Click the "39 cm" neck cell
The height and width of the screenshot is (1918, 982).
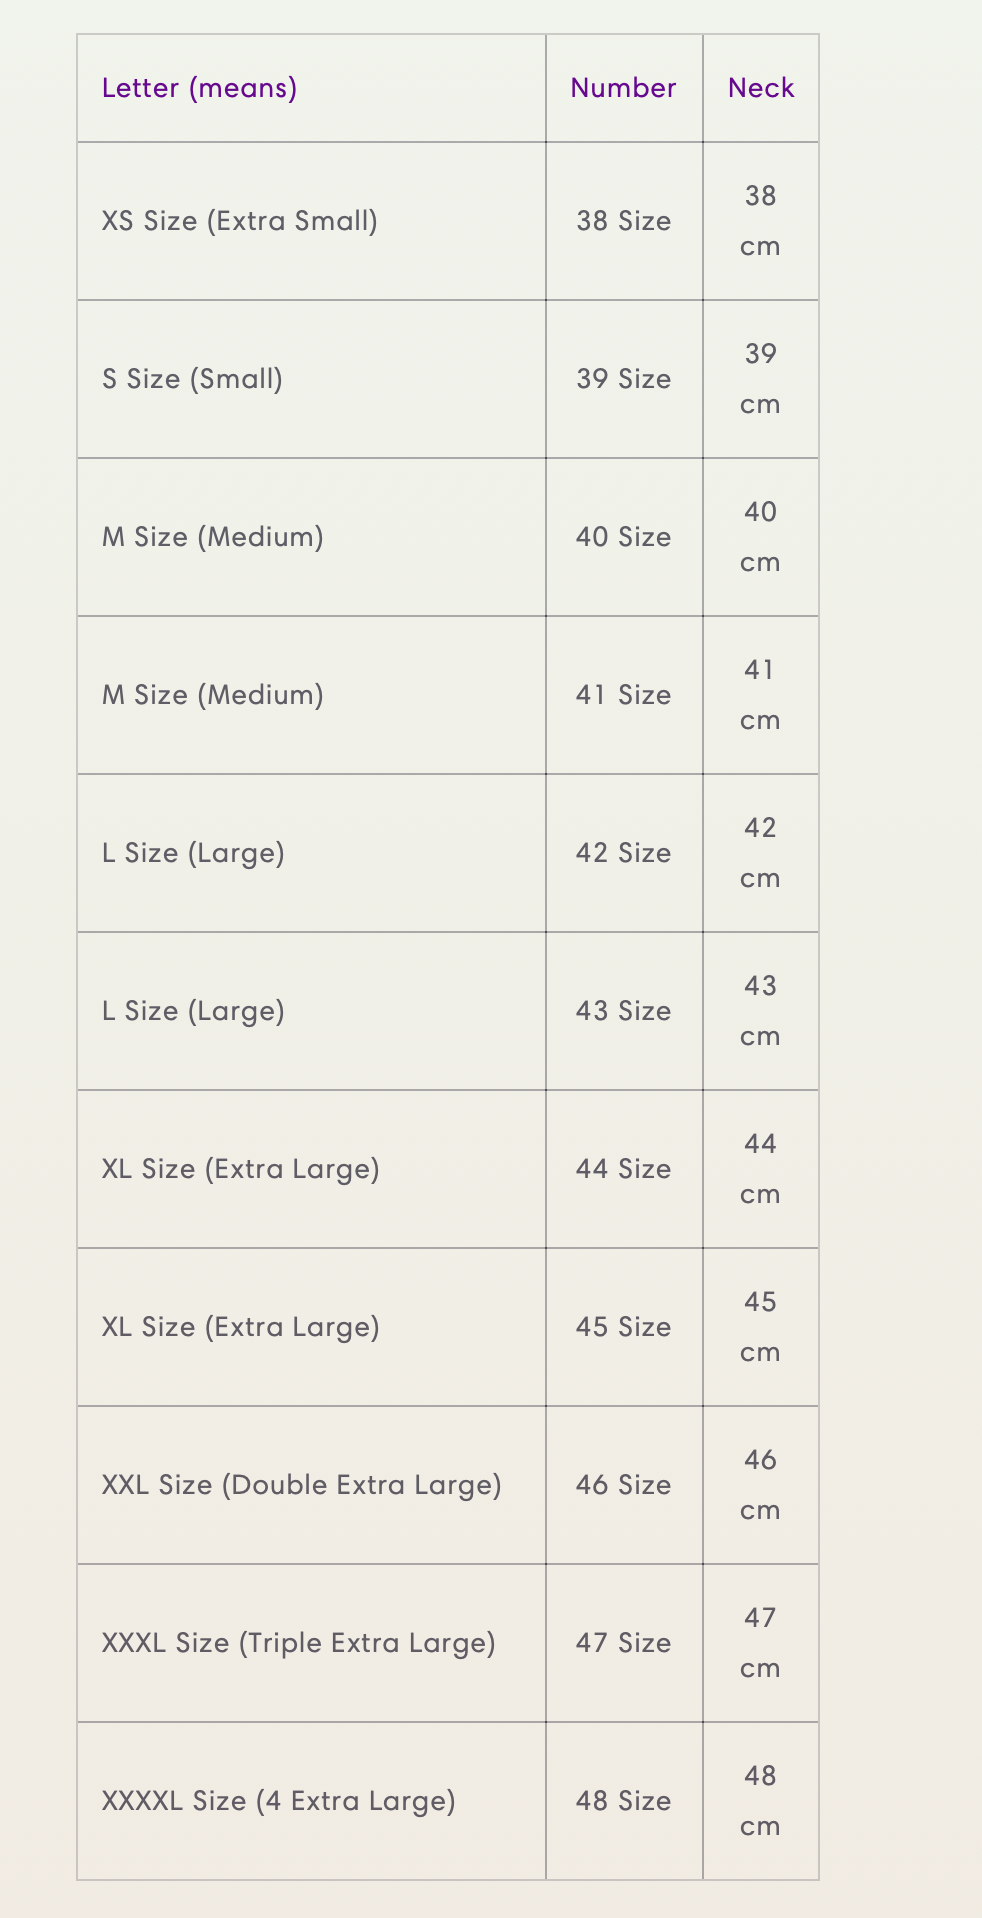(x=760, y=379)
